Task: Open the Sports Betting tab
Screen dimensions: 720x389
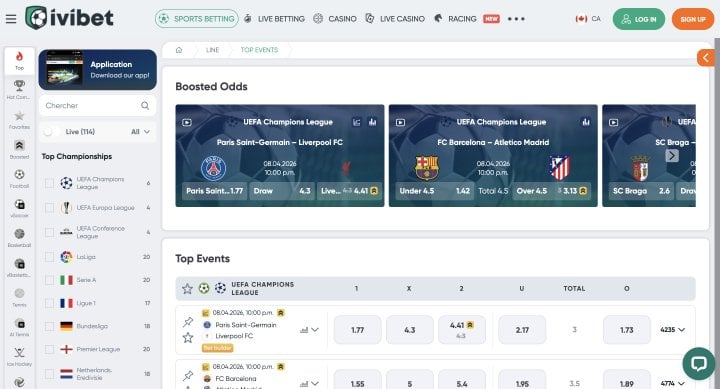Action: (197, 19)
